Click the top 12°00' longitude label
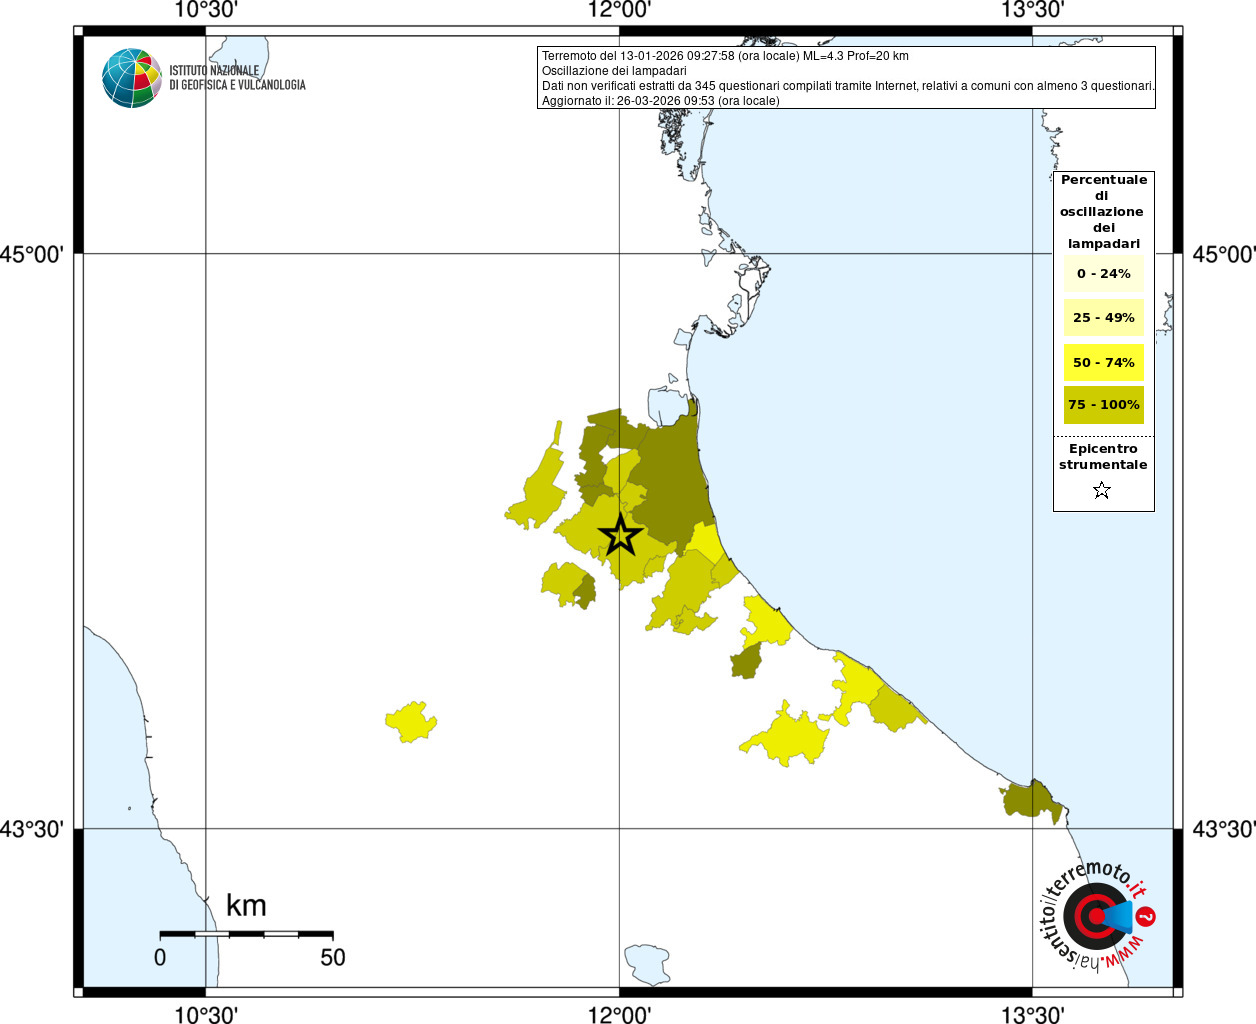Screen dimensions: 1256x1024 [x=619, y=10]
